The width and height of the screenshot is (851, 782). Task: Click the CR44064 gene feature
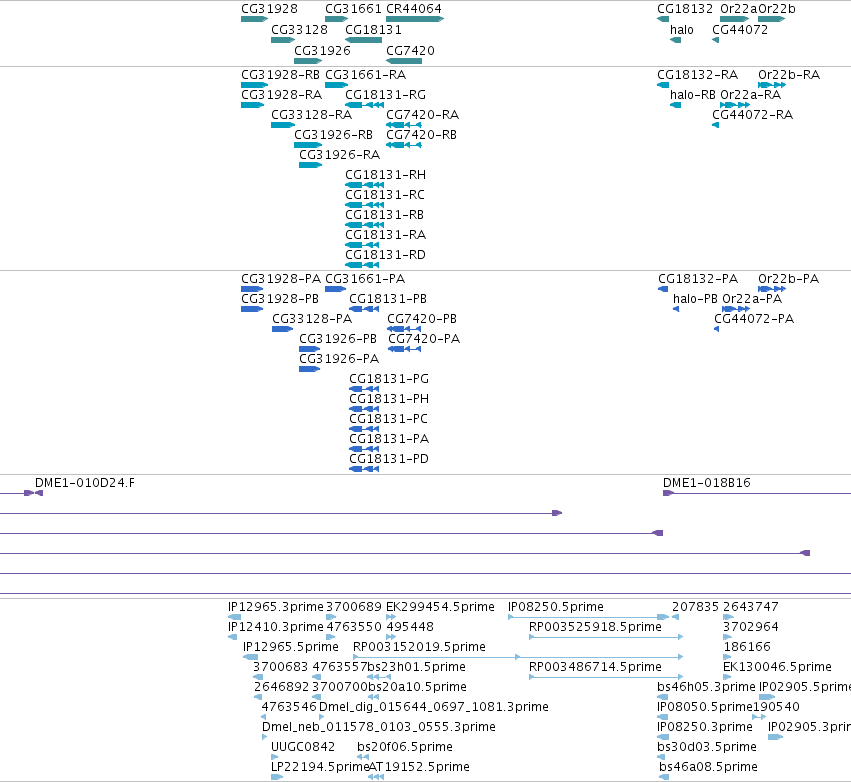pos(415,19)
